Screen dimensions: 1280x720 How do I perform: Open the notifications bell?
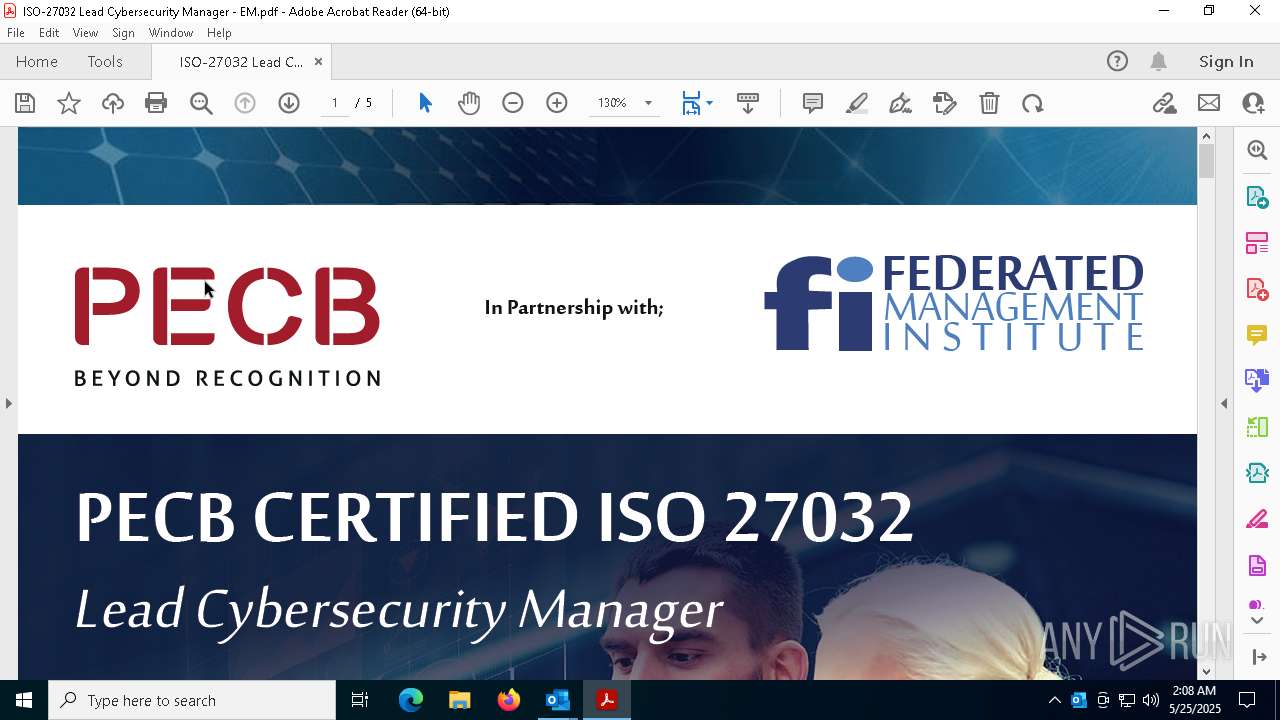[x=1159, y=61]
